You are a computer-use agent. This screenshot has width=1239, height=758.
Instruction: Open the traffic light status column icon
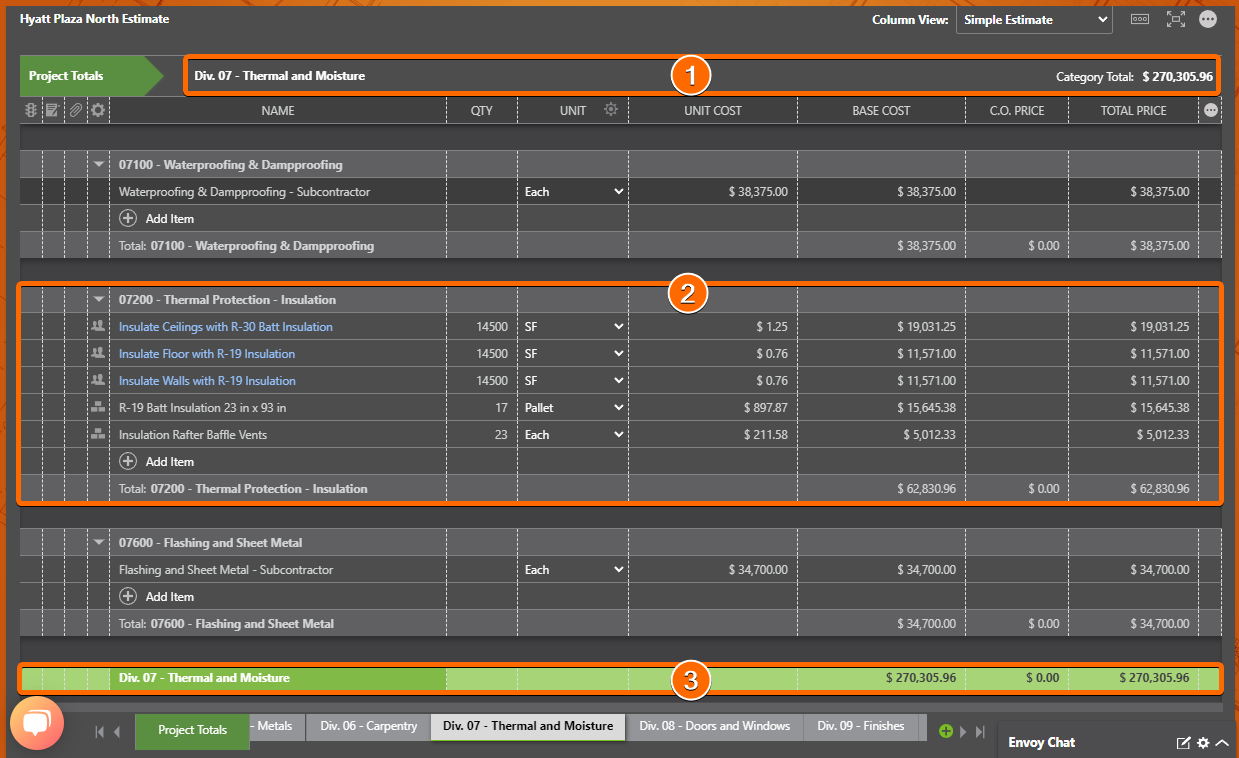point(30,110)
